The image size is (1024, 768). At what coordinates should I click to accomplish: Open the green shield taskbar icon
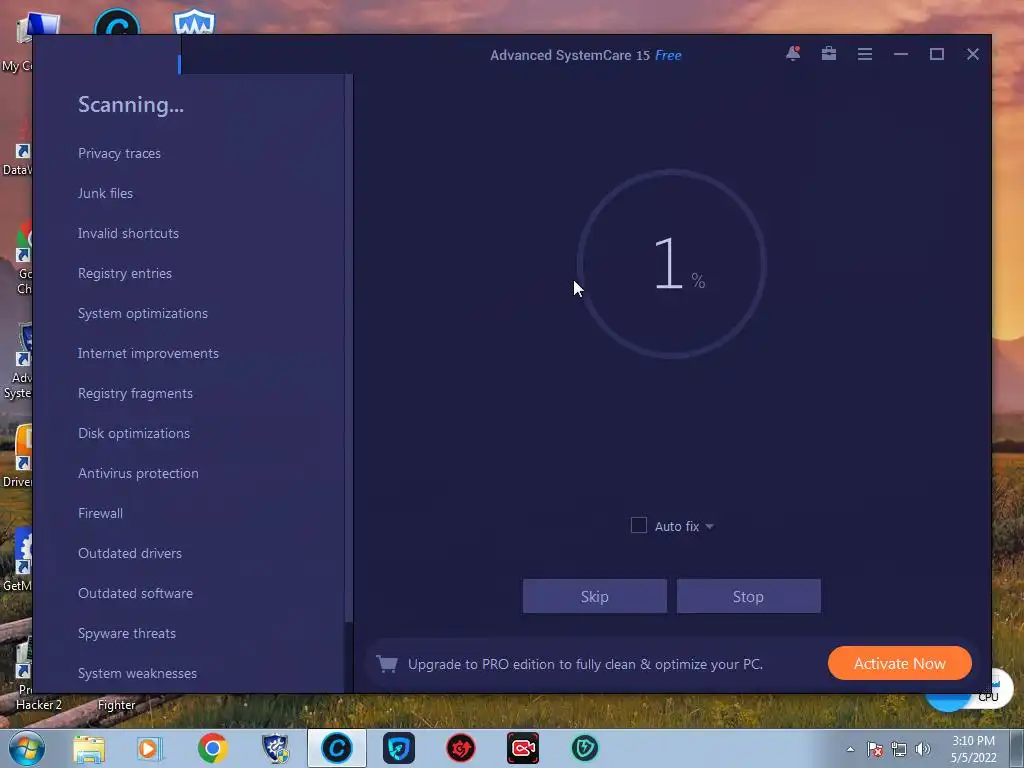tap(584, 748)
